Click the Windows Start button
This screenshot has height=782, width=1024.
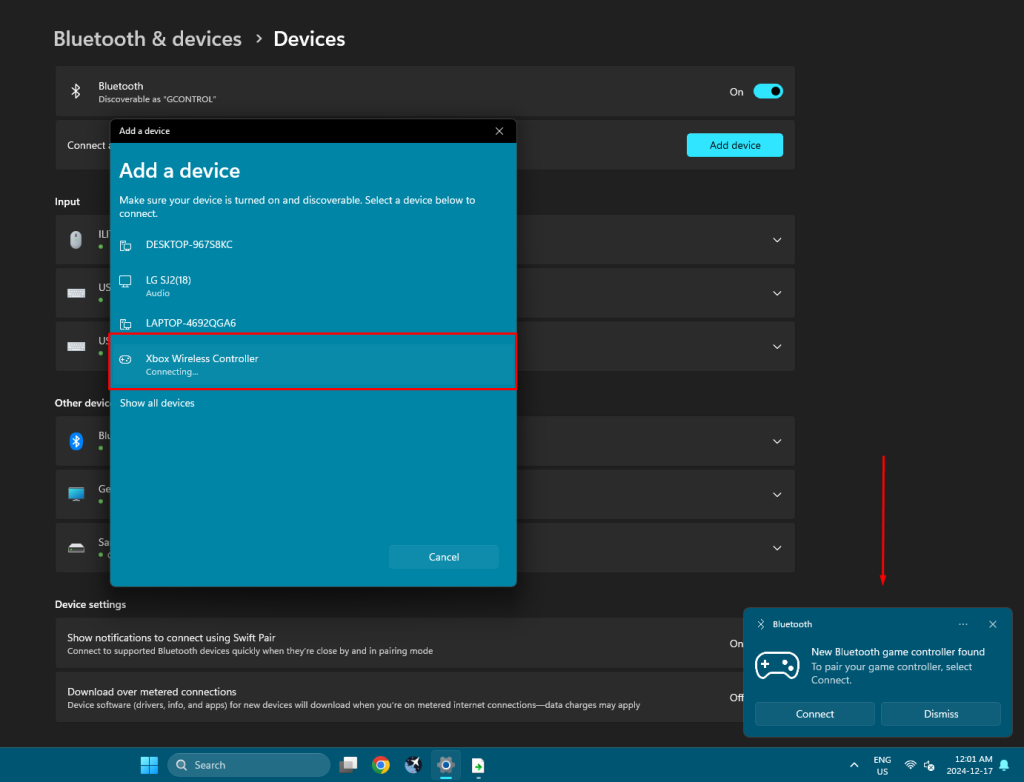click(148, 764)
